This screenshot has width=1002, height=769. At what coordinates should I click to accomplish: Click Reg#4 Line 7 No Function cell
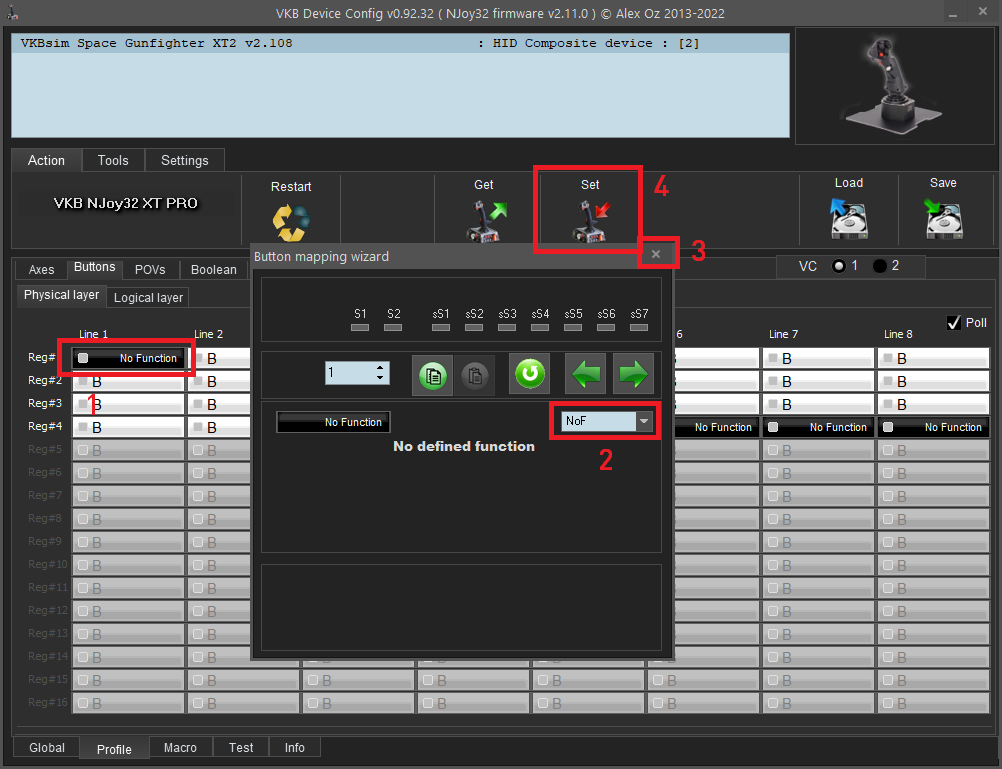pyautogui.click(x=819, y=427)
